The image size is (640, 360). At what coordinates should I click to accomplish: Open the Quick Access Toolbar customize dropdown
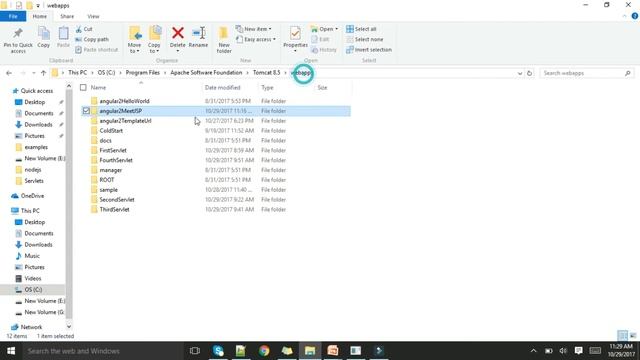(x=38, y=6)
